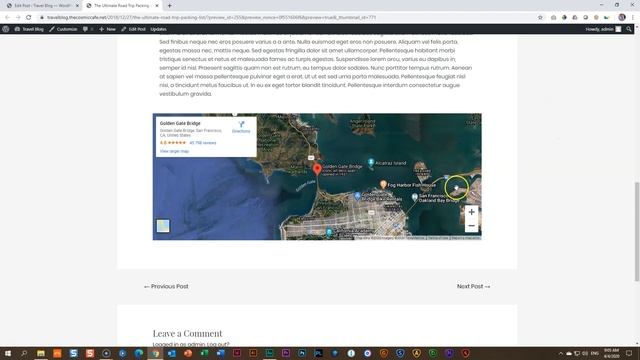Bookmark this page with the star icon
Screen dimensions: 640x360
540,18
